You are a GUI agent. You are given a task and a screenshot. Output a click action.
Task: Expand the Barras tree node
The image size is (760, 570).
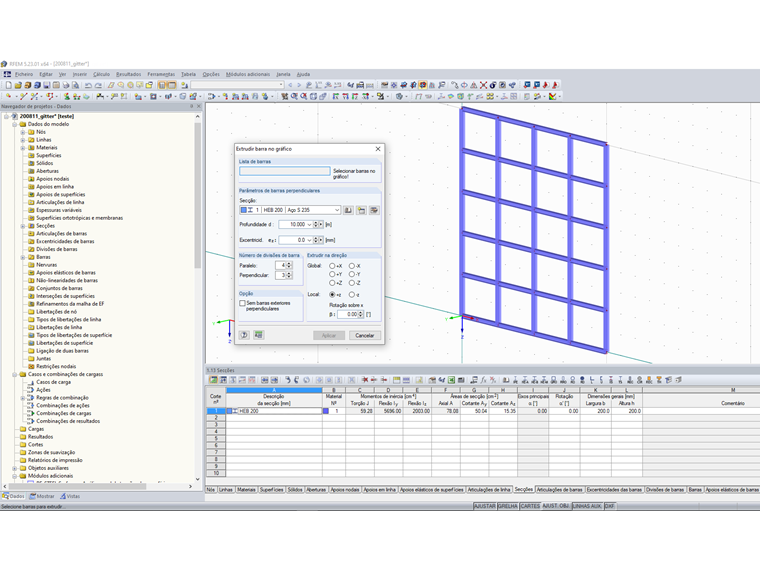(x=23, y=257)
